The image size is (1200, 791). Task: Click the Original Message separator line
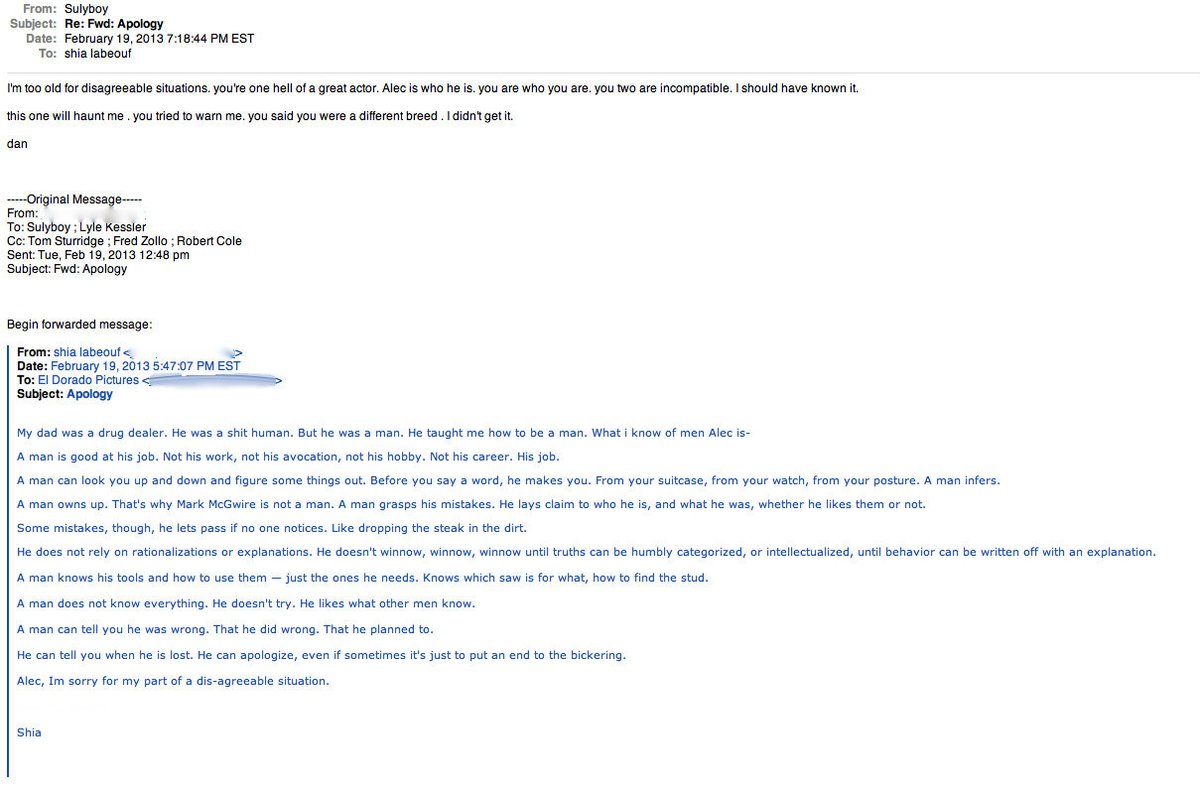click(x=74, y=199)
